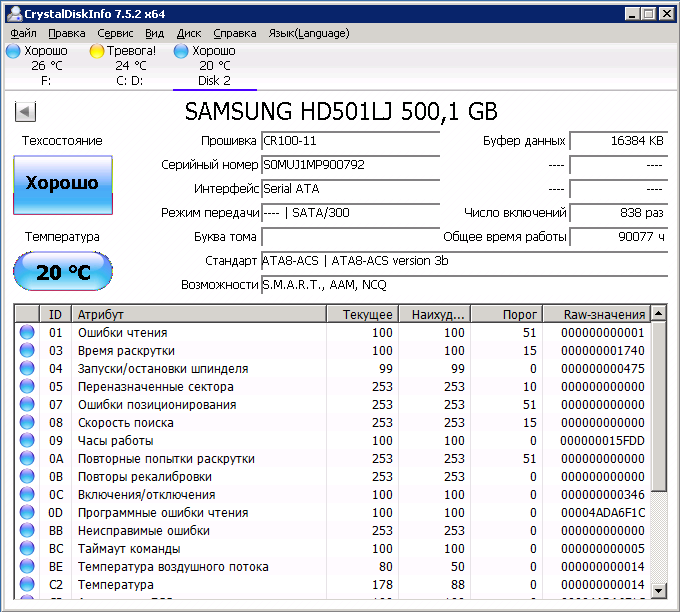Click the Число включений value 838 раз
This screenshot has height=612, width=680.
point(618,213)
